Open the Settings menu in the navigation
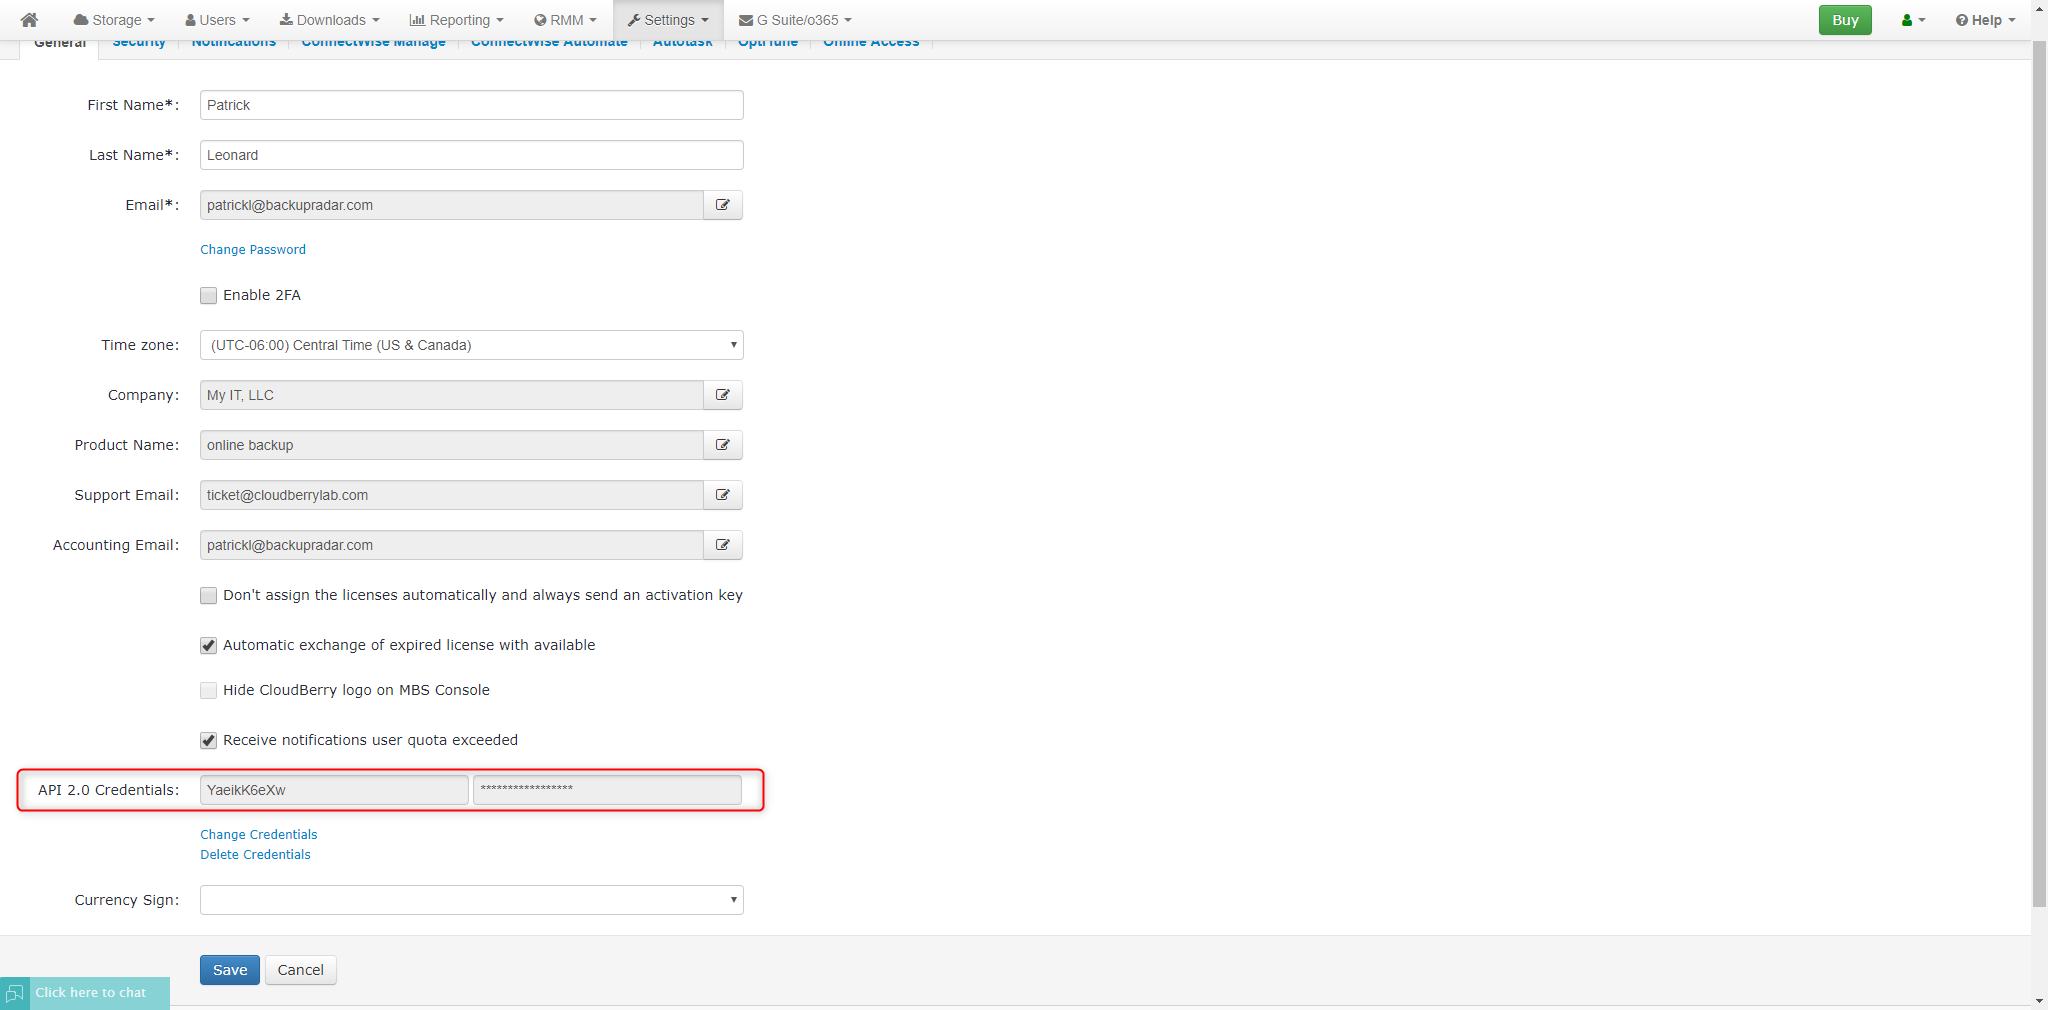Viewport: 2048px width, 1010px height. click(x=667, y=19)
